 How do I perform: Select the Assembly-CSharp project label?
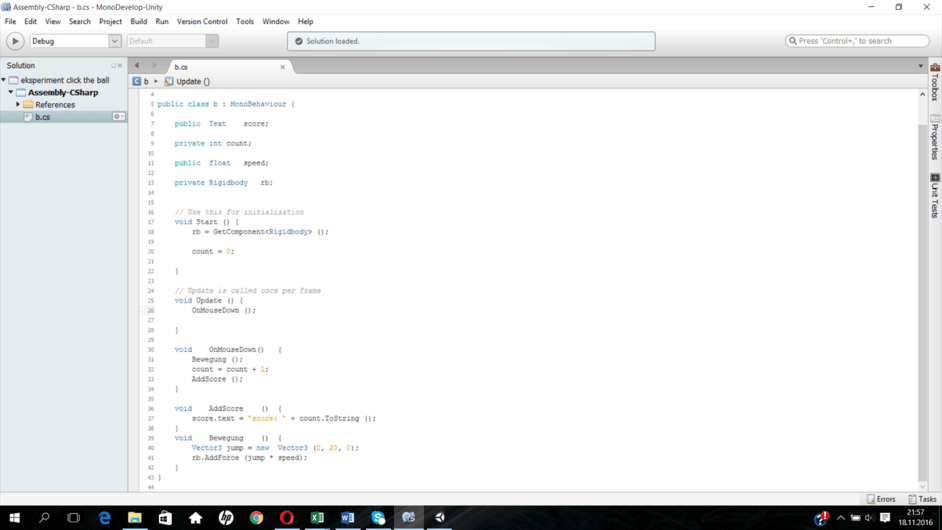pyautogui.click(x=63, y=93)
